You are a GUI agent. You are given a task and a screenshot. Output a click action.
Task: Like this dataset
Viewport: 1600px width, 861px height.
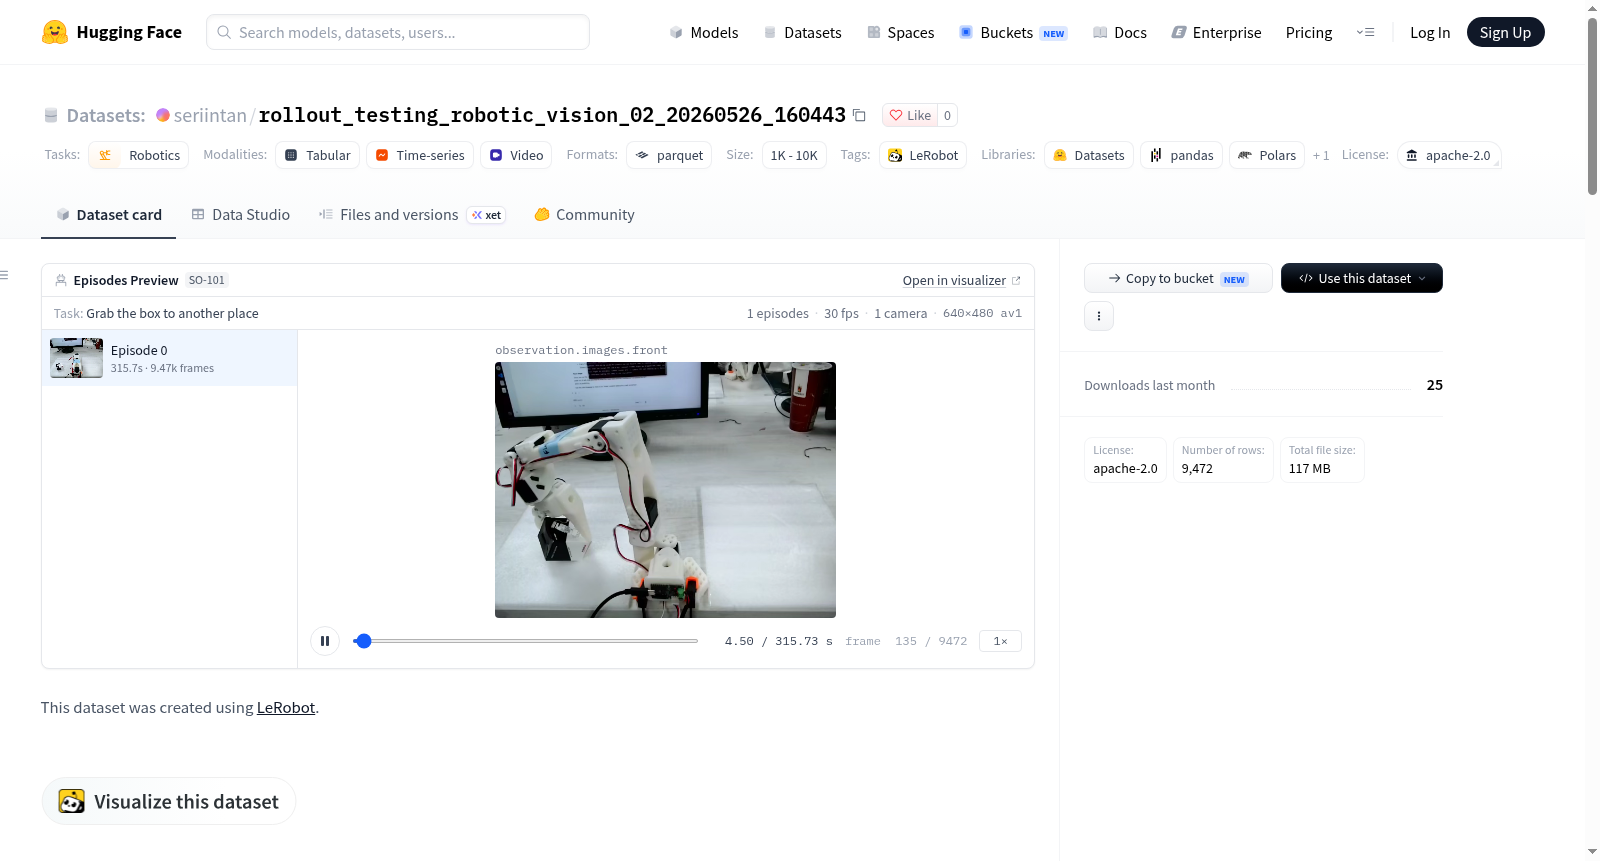click(910, 115)
